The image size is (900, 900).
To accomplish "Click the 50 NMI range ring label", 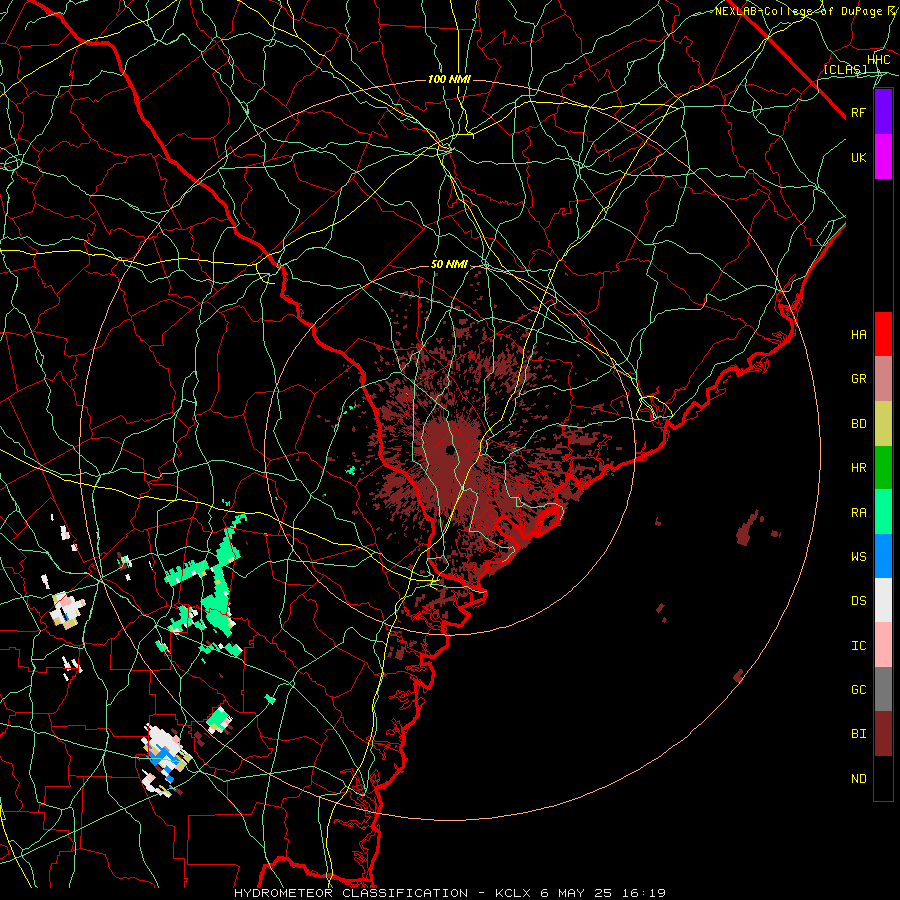I will click(x=449, y=265).
